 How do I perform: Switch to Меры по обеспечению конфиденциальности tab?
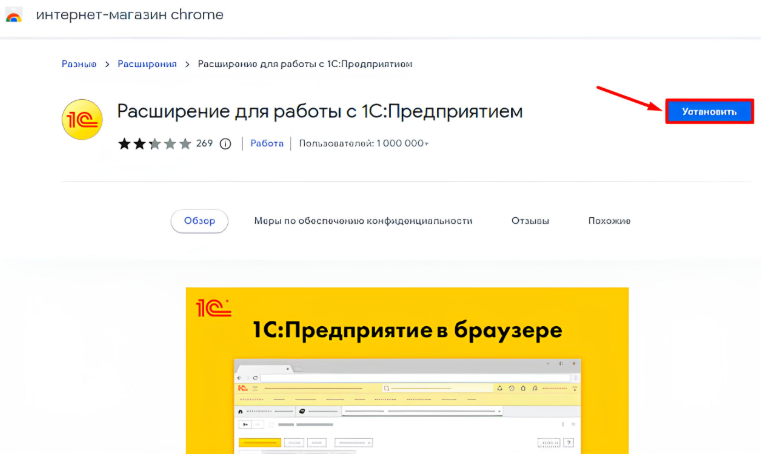(x=363, y=221)
